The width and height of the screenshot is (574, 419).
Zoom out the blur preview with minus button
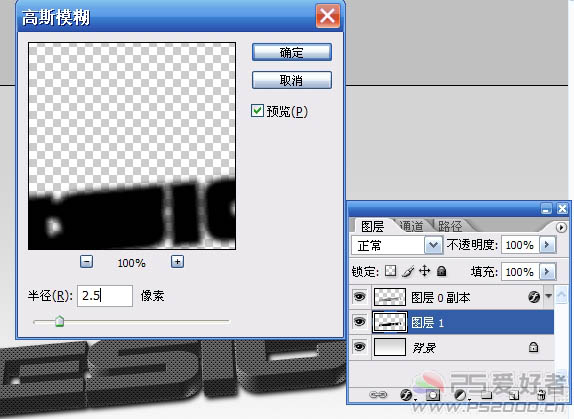click(x=86, y=262)
